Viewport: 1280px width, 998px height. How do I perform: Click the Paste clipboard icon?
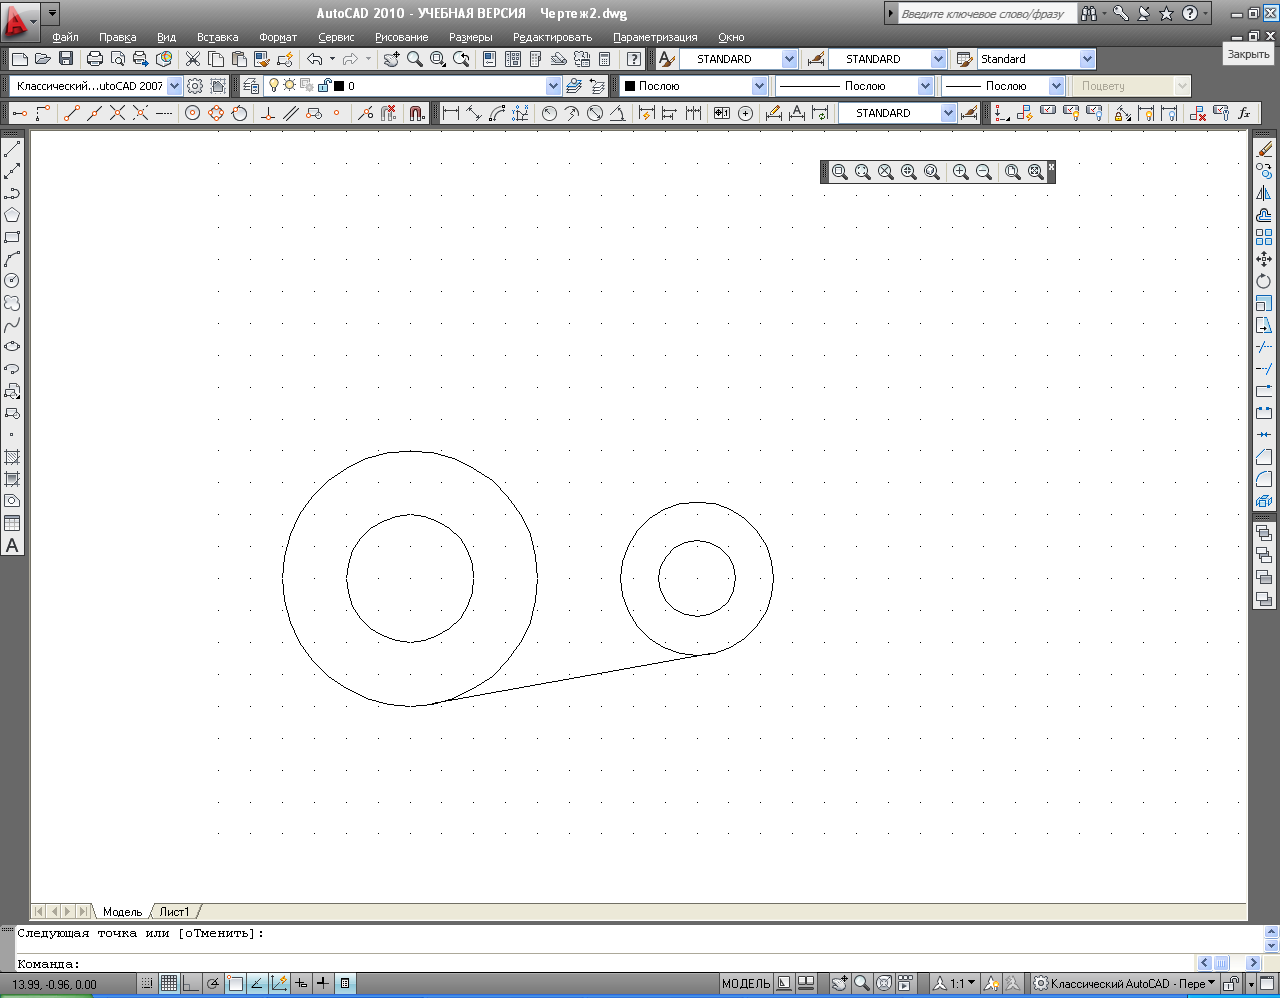click(239, 59)
